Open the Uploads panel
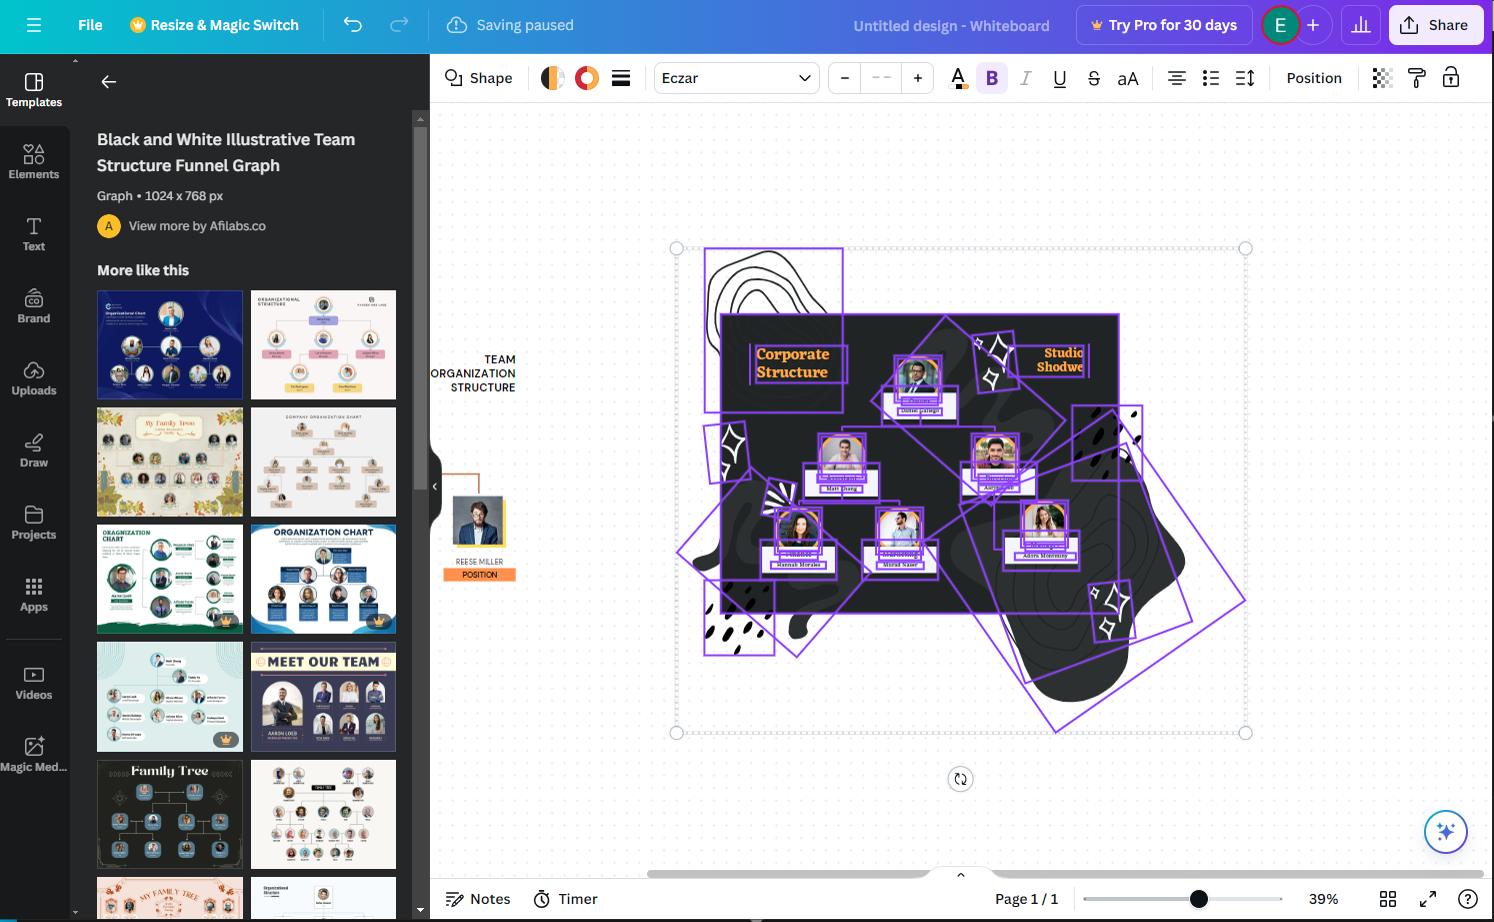1494x922 pixels. point(33,377)
